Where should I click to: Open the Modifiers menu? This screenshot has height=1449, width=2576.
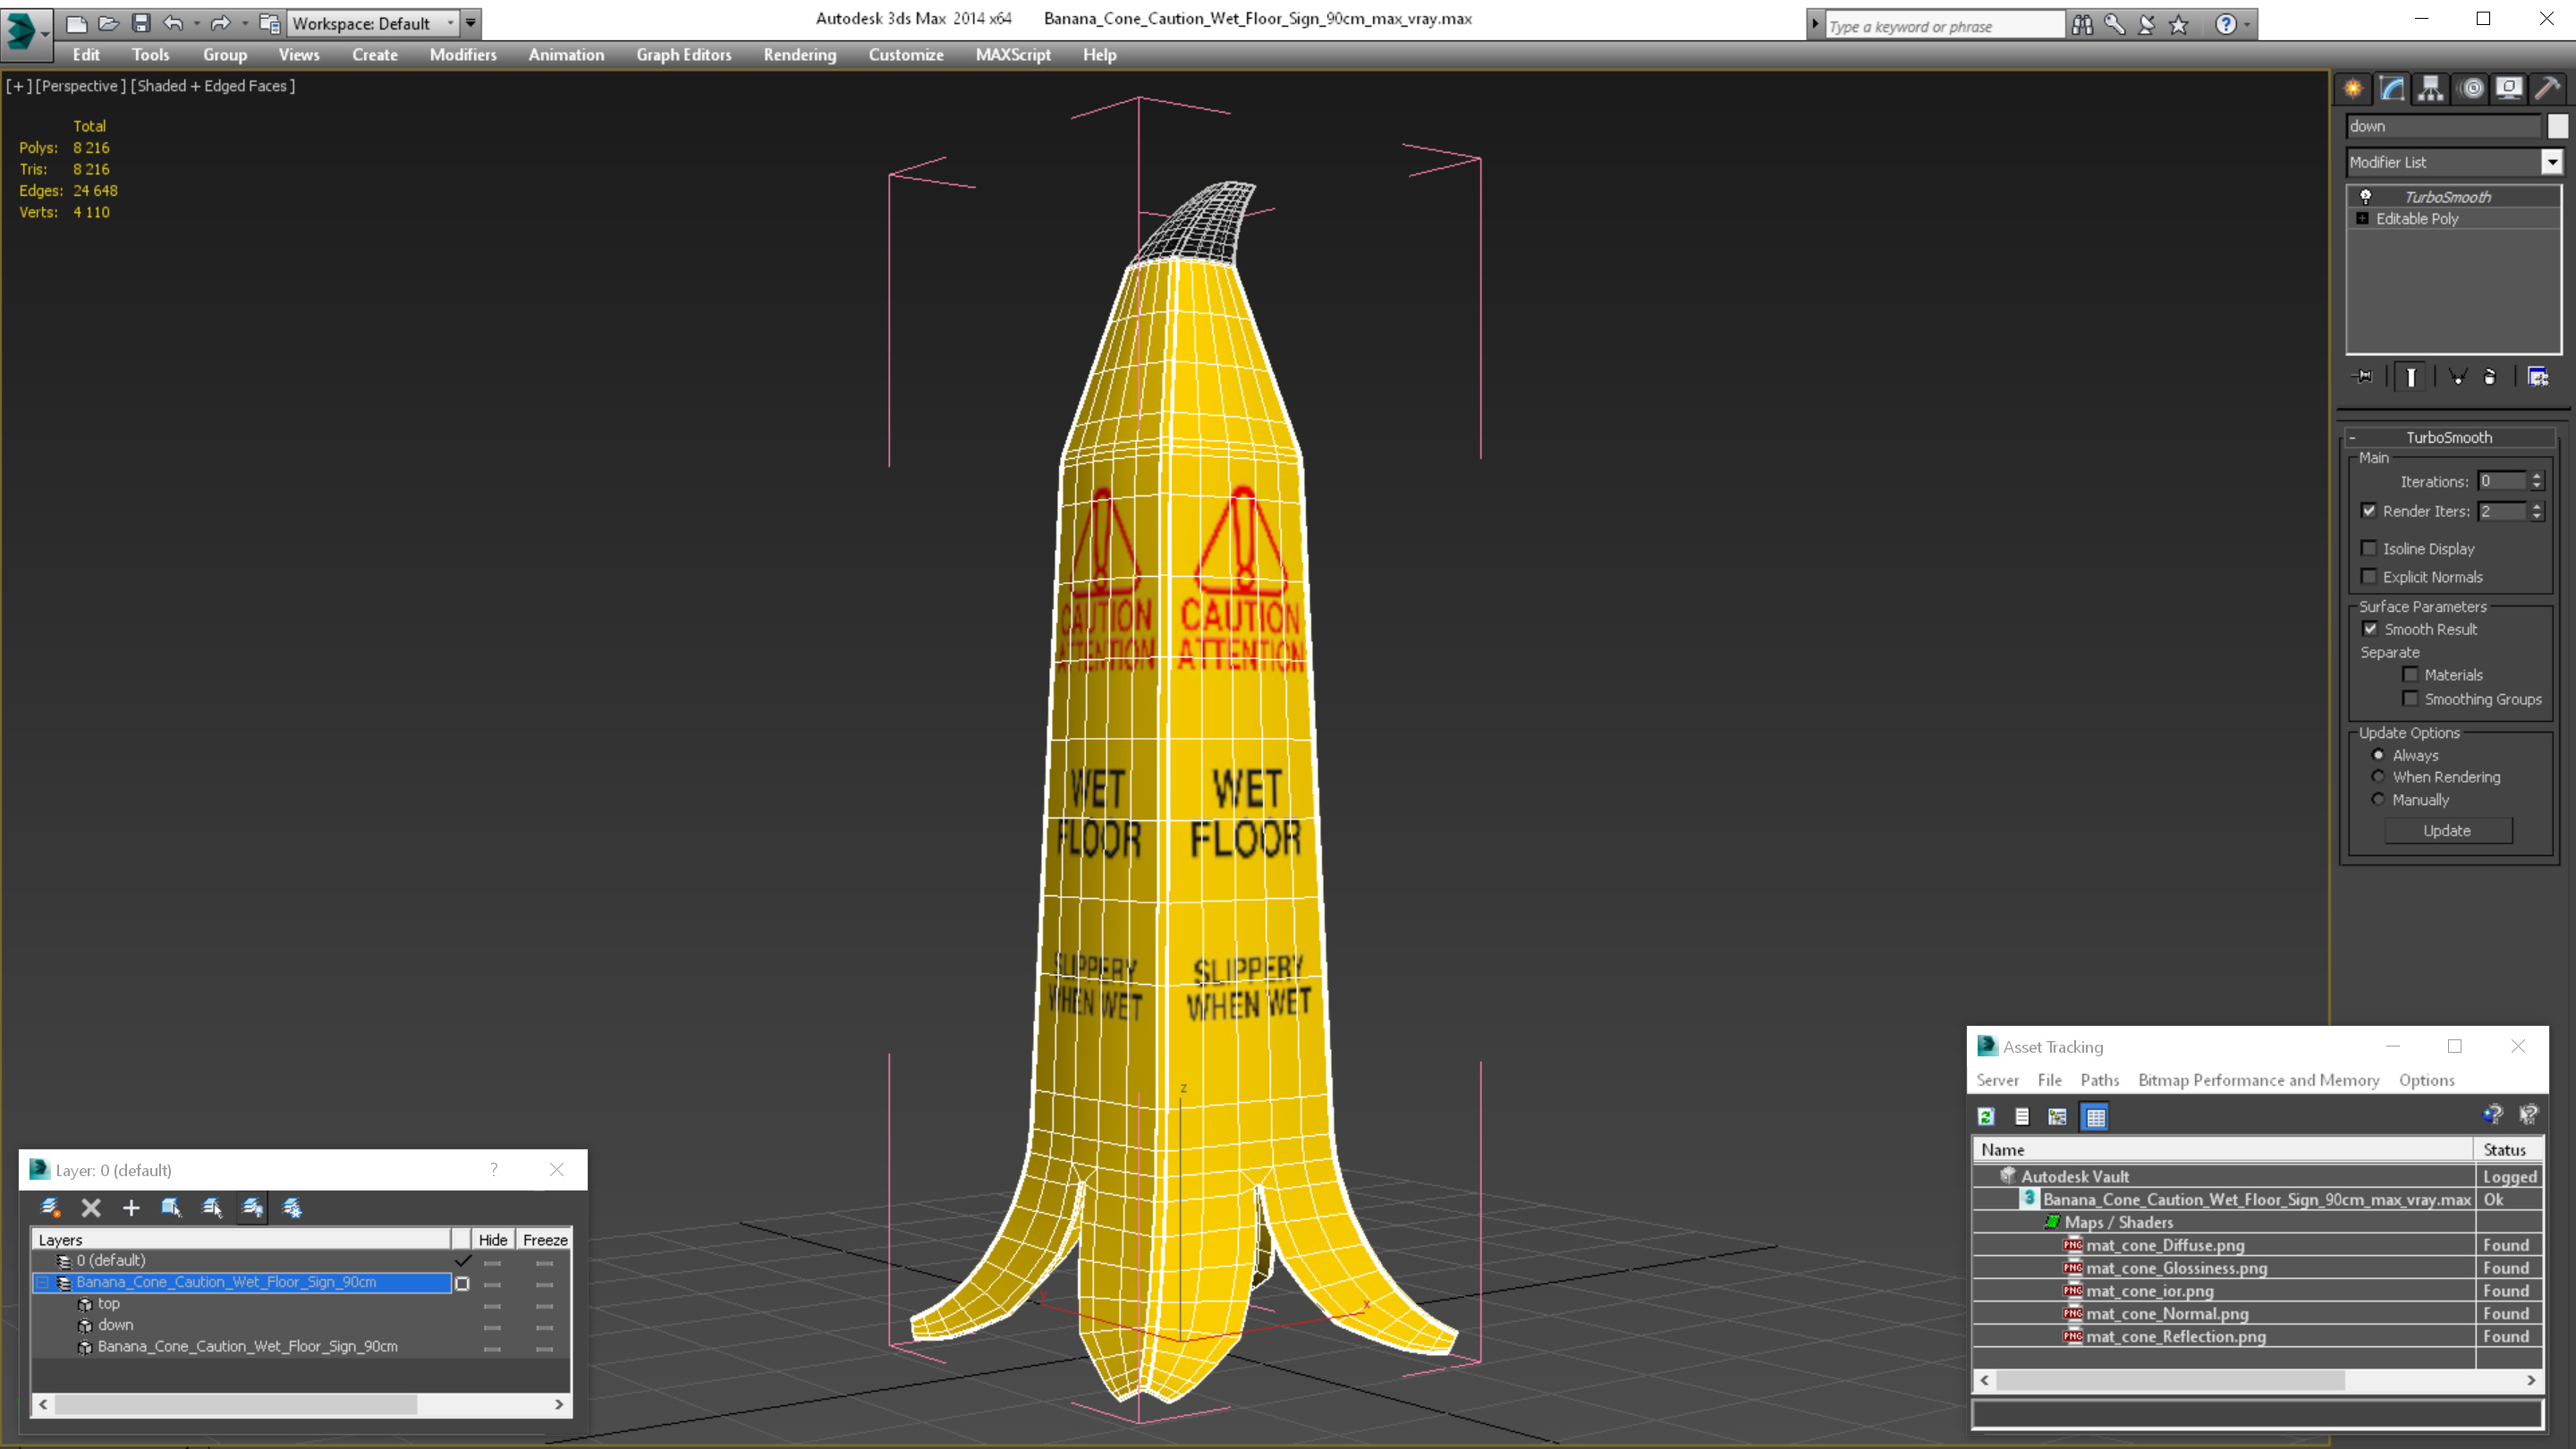click(463, 55)
